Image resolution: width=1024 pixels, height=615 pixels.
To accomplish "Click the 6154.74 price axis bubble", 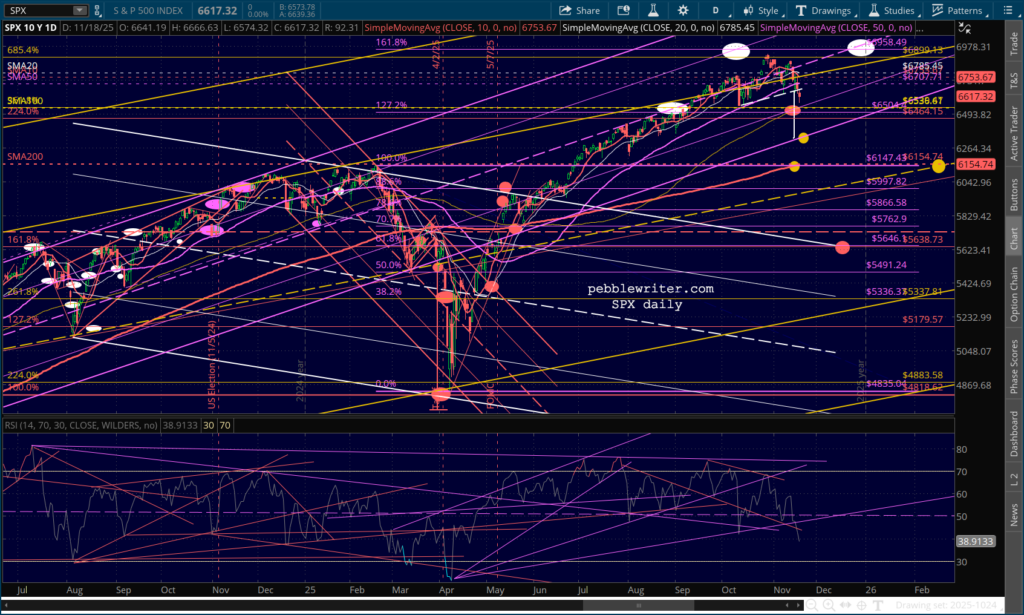I will 976,165.
